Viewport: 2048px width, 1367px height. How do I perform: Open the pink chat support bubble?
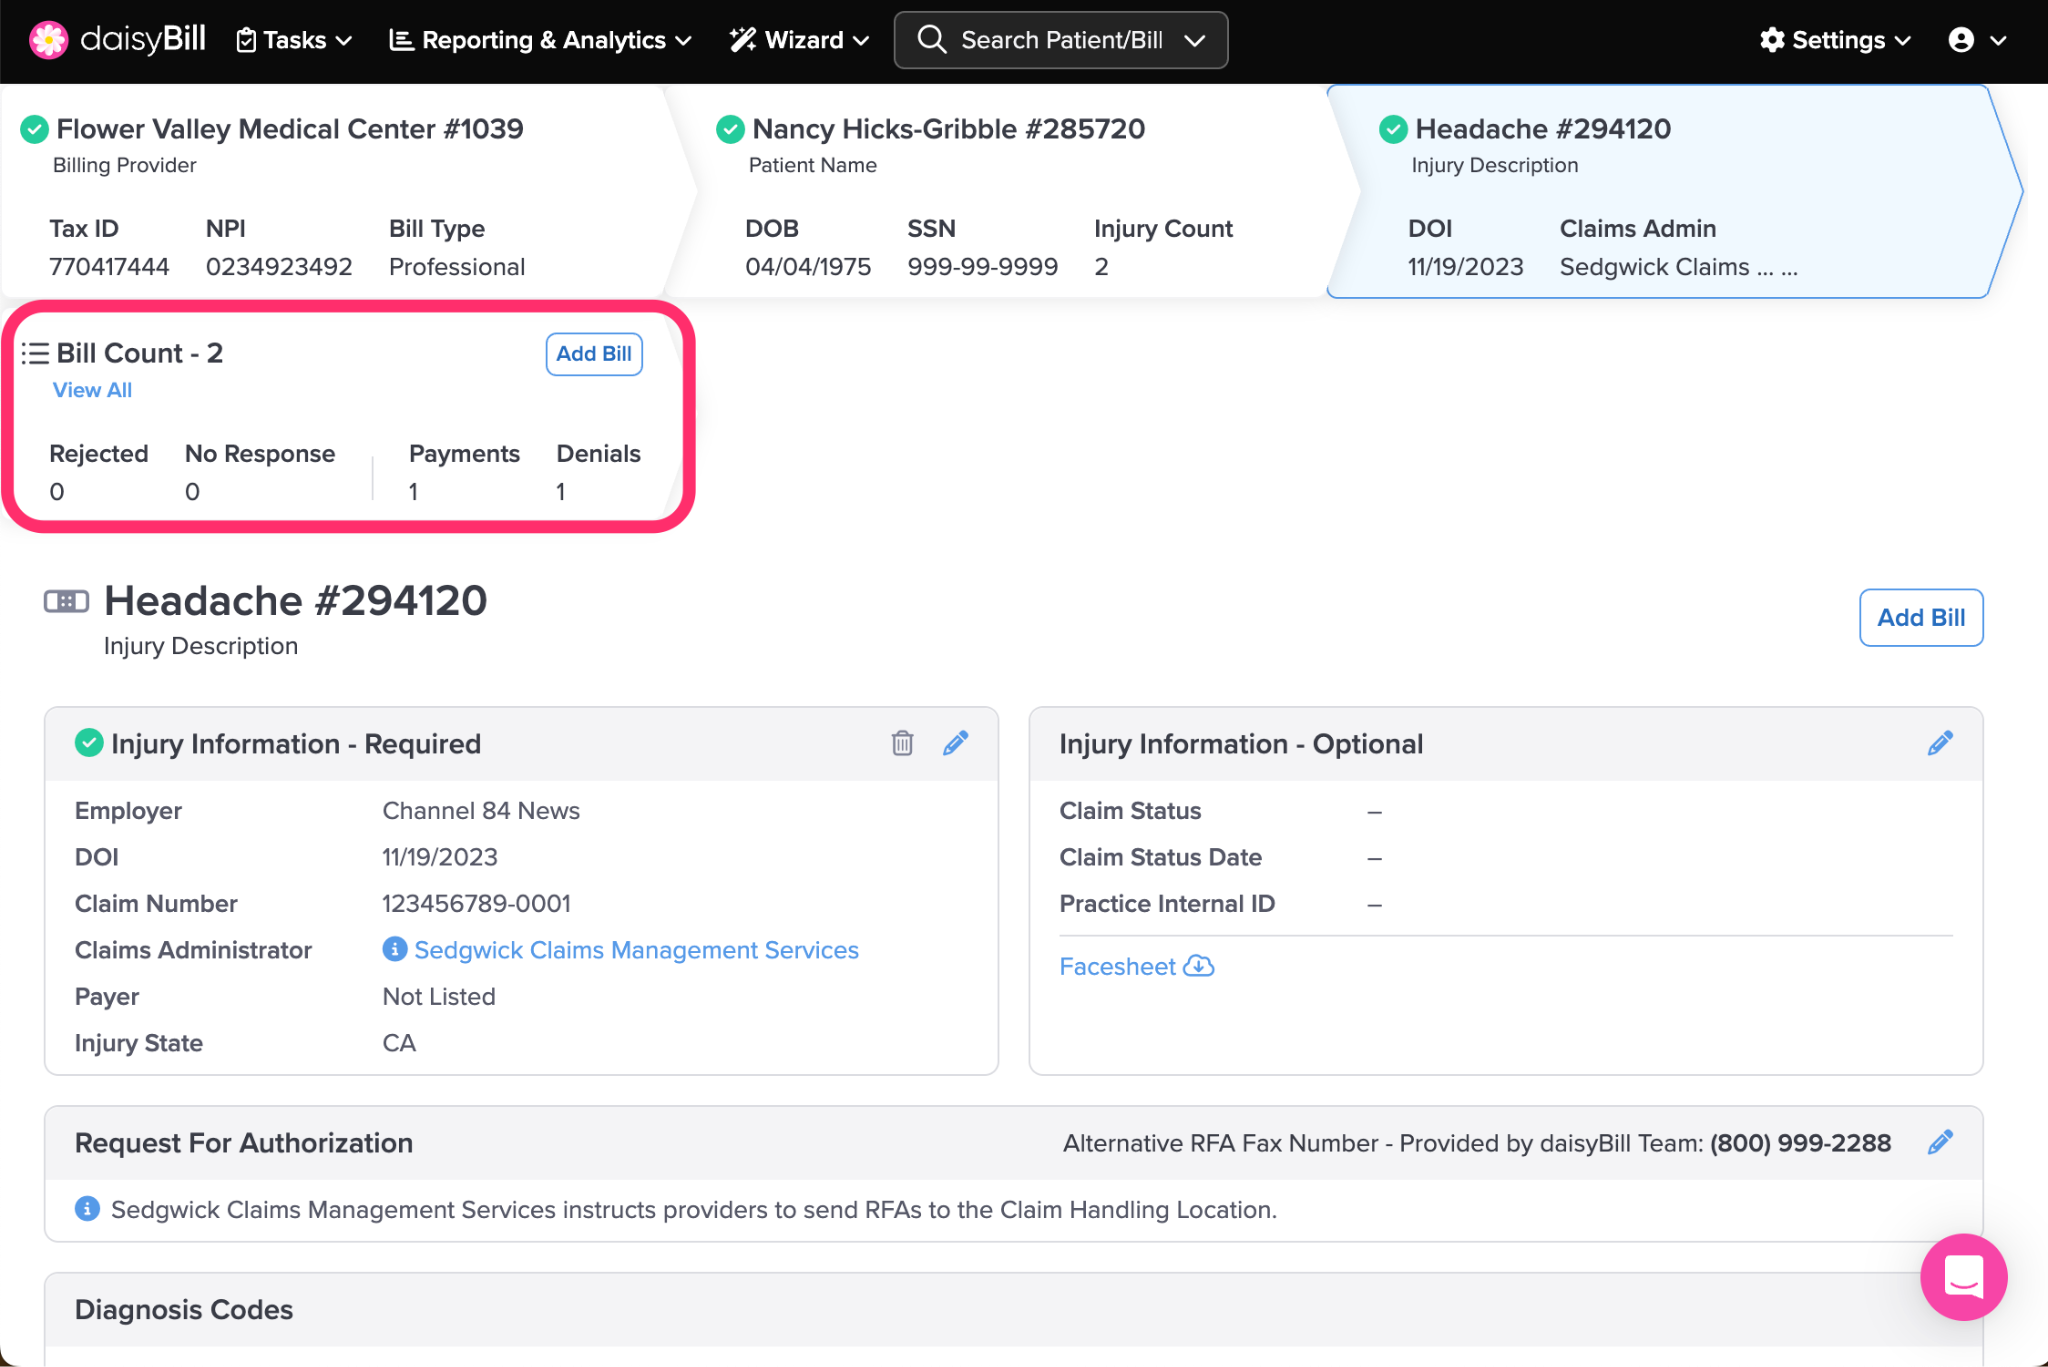1962,1276
